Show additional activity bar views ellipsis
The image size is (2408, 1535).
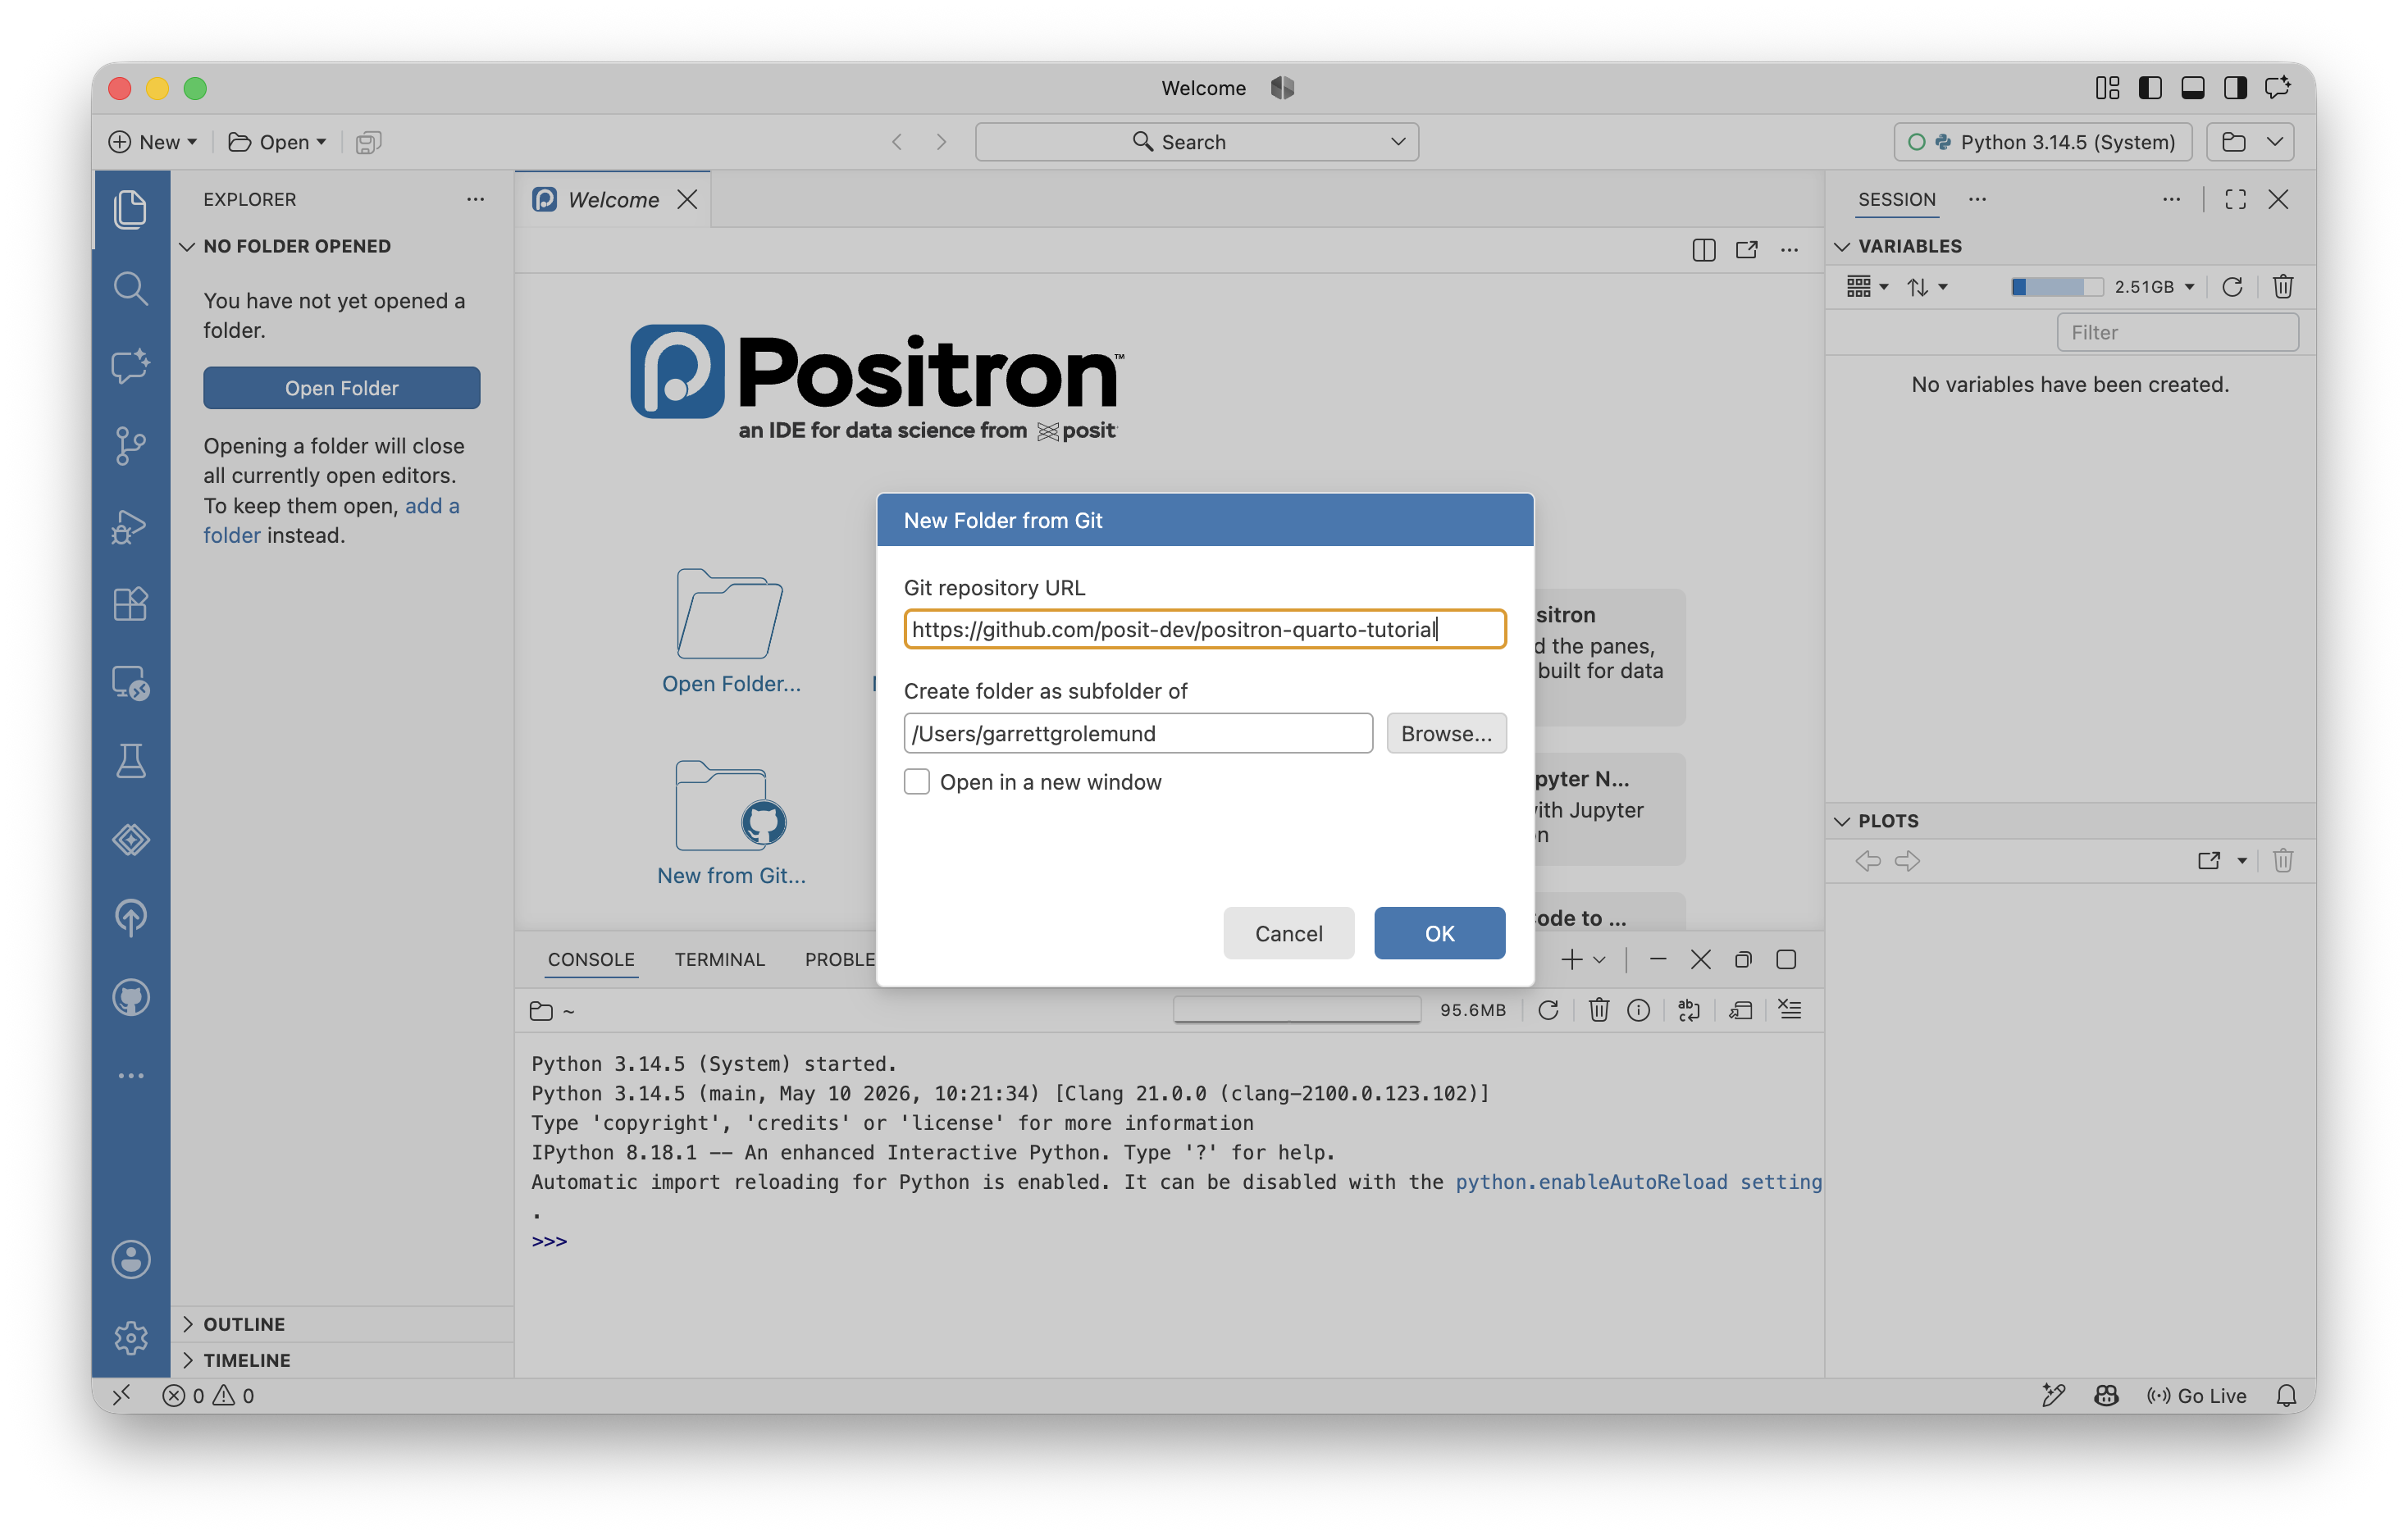tap(131, 1076)
